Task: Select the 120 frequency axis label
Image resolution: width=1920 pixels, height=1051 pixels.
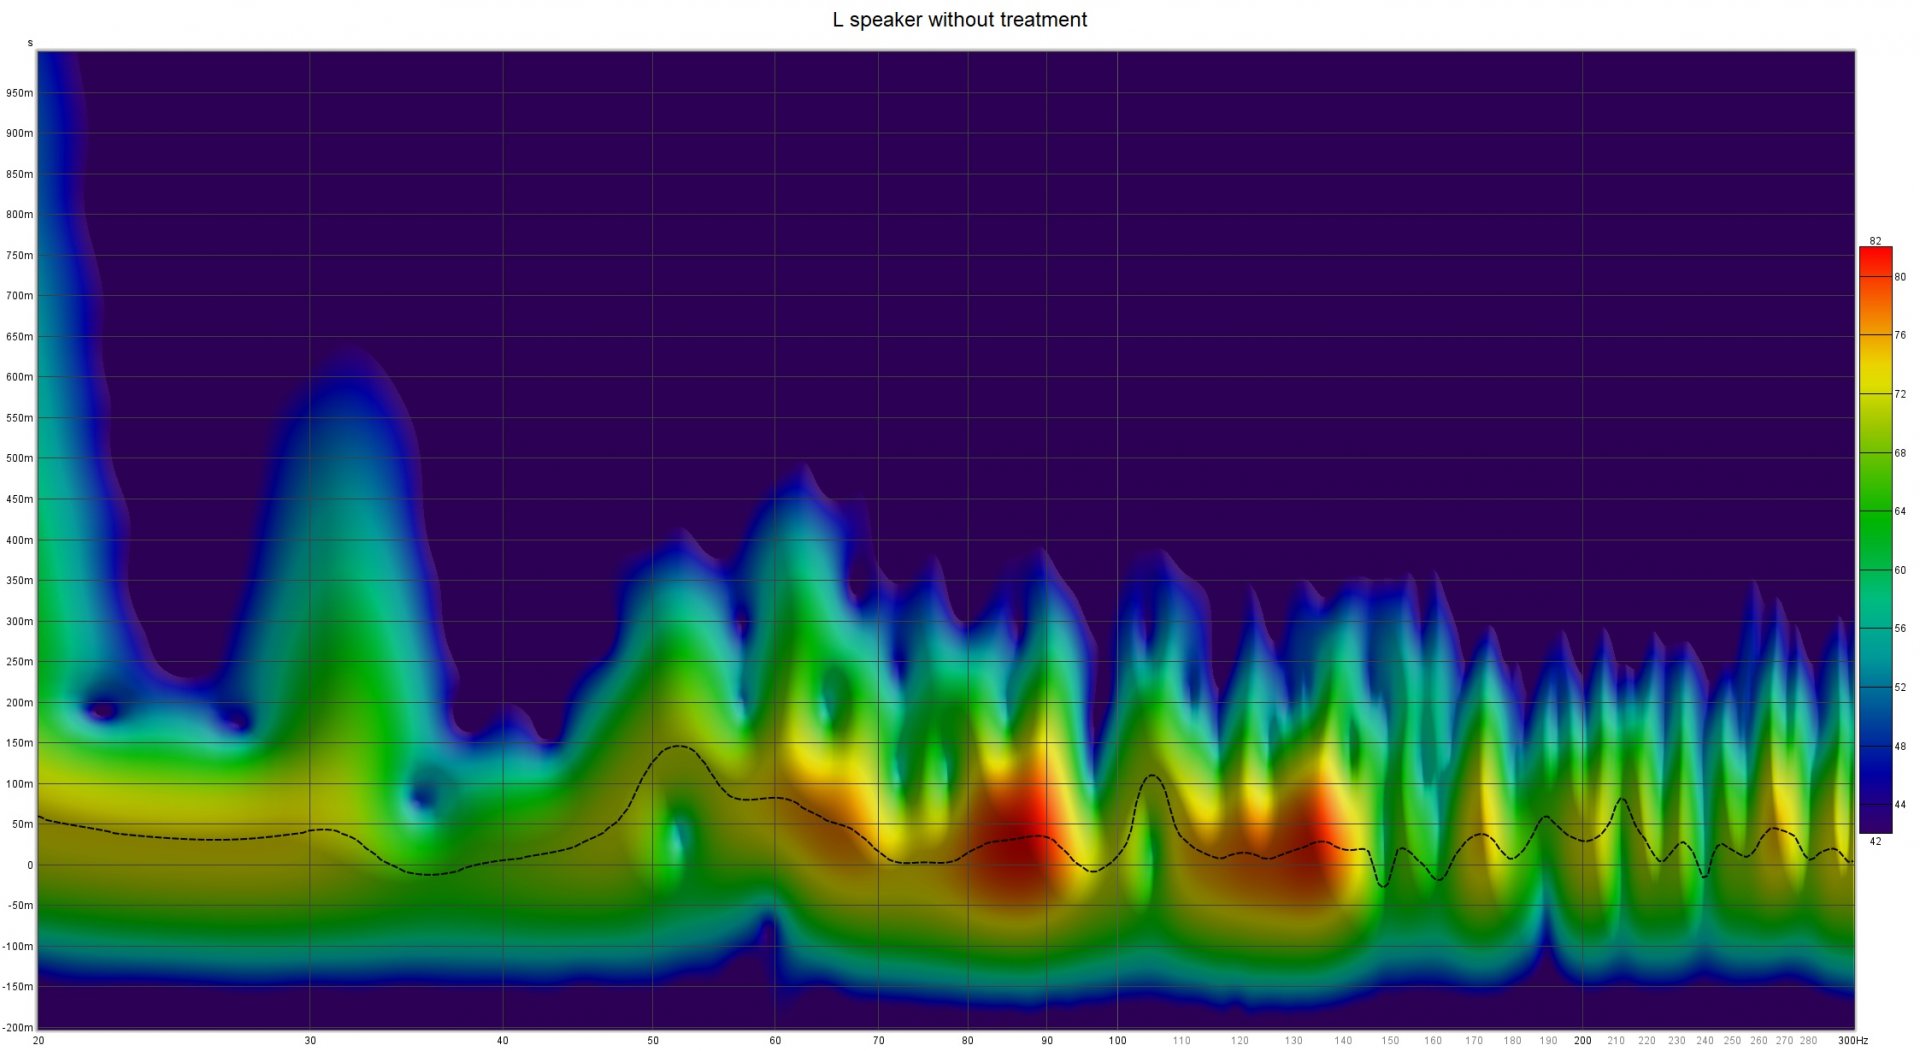Action: (x=1240, y=1041)
